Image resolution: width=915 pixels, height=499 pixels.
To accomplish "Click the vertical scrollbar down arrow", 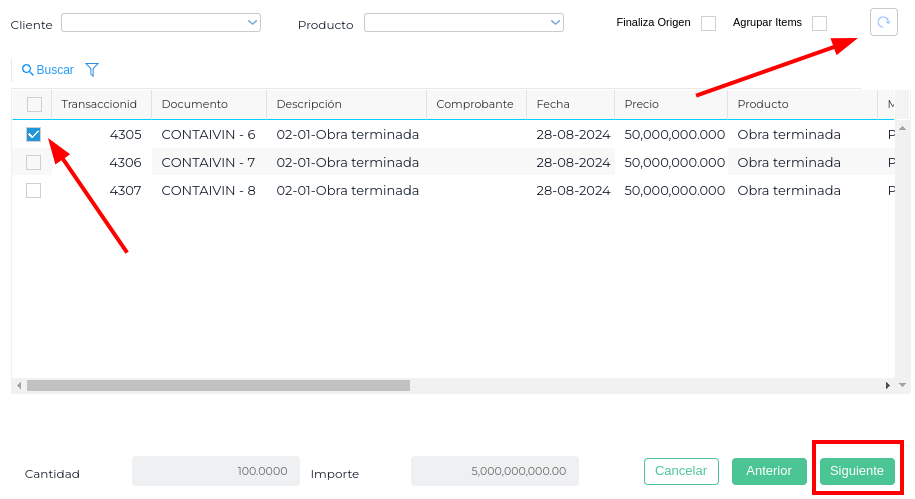I will [x=903, y=385].
